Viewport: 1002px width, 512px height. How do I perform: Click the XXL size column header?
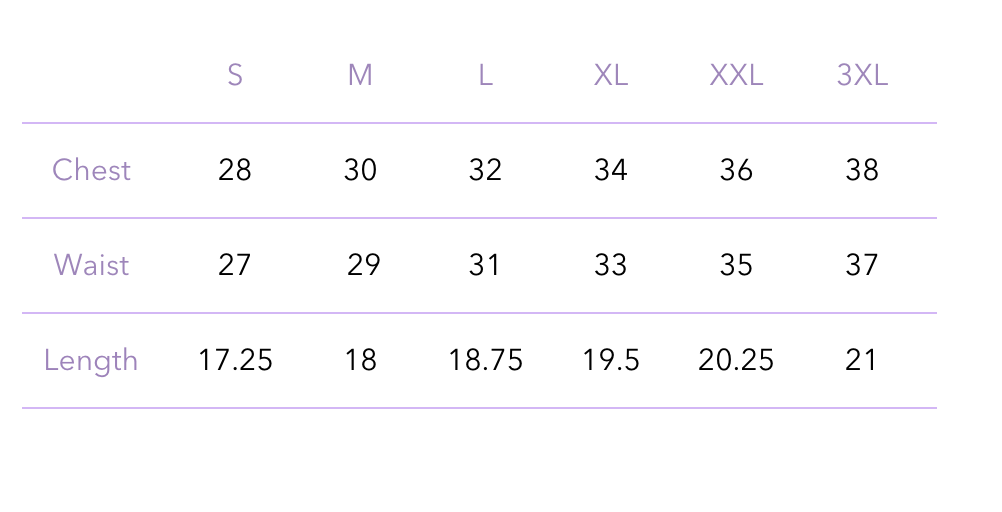736,76
